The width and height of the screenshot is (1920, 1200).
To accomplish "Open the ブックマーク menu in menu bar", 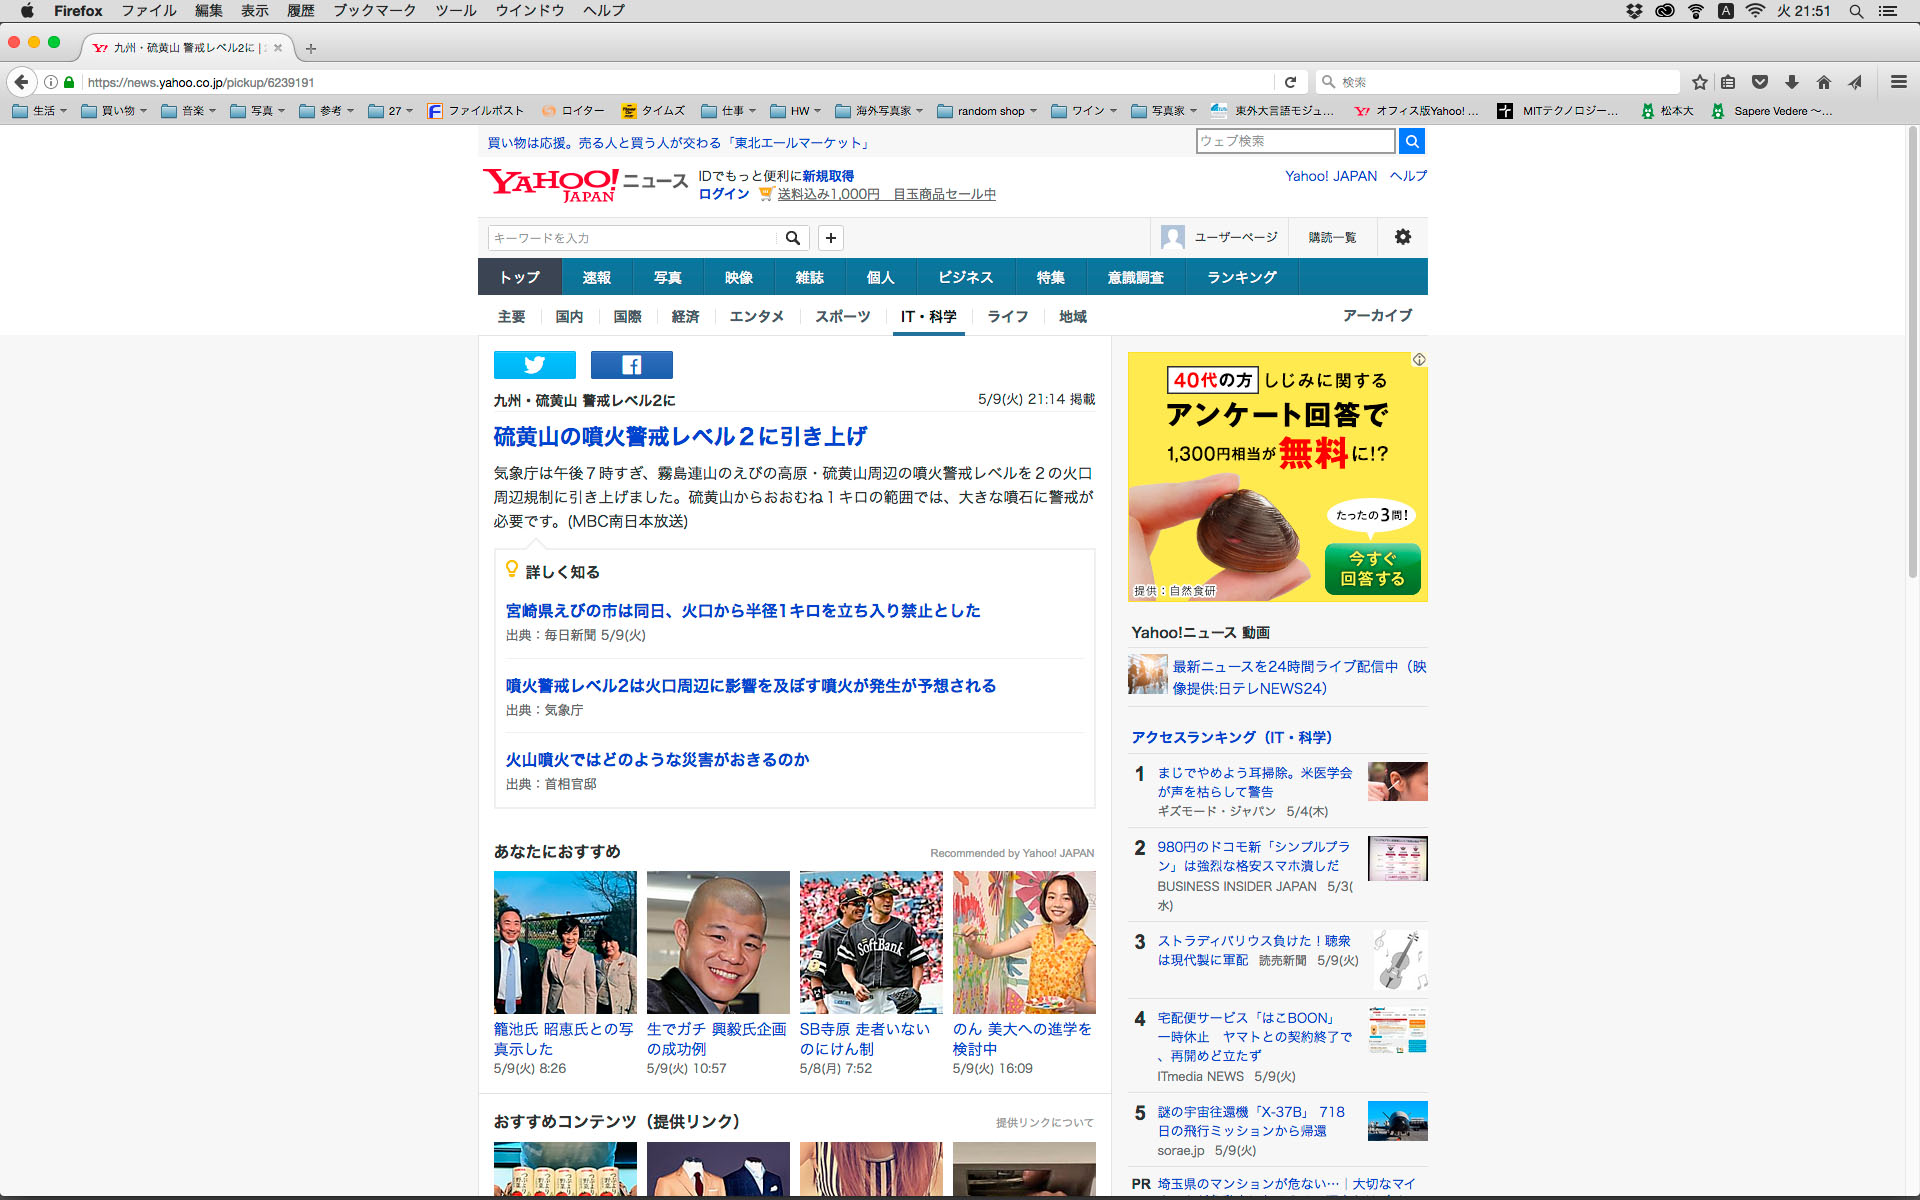I will (374, 11).
